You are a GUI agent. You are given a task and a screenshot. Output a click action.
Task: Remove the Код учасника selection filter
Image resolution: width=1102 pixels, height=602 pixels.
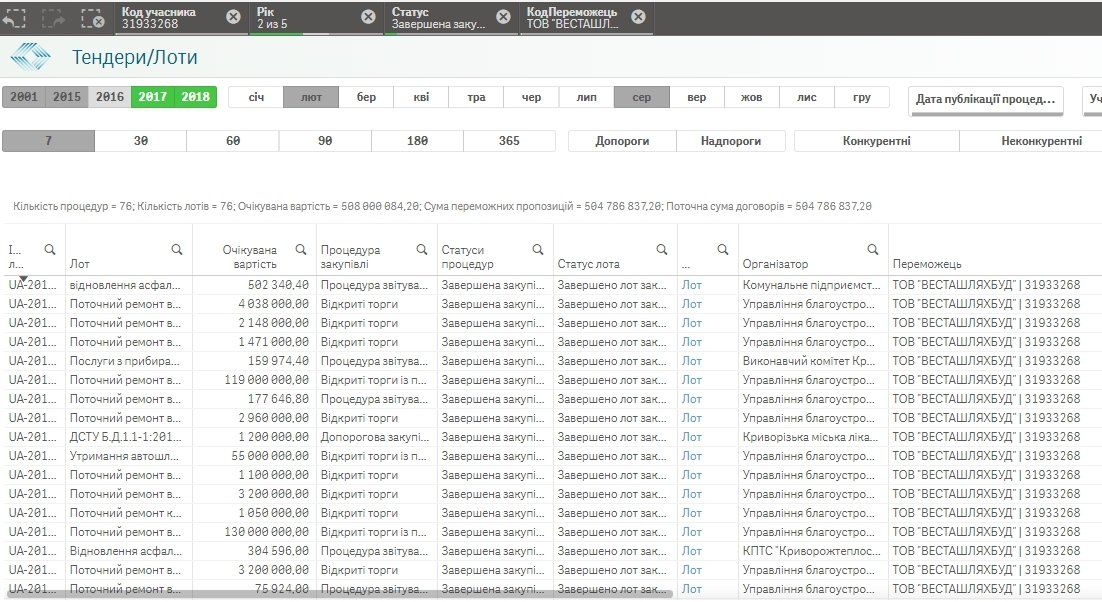(233, 17)
